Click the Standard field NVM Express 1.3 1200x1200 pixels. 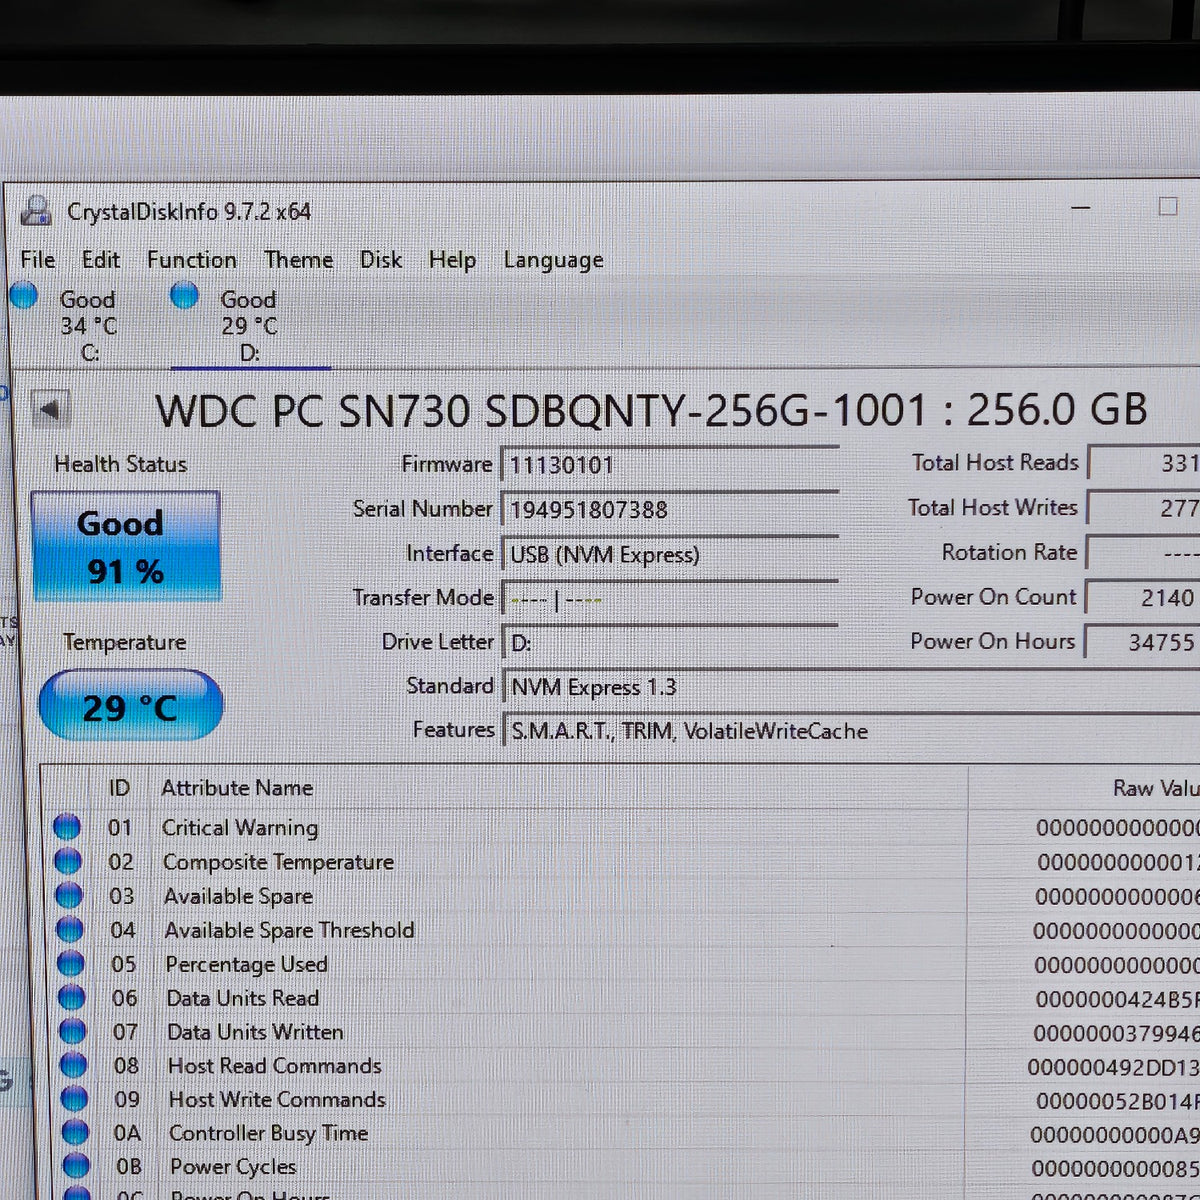pyautogui.click(x=852, y=688)
